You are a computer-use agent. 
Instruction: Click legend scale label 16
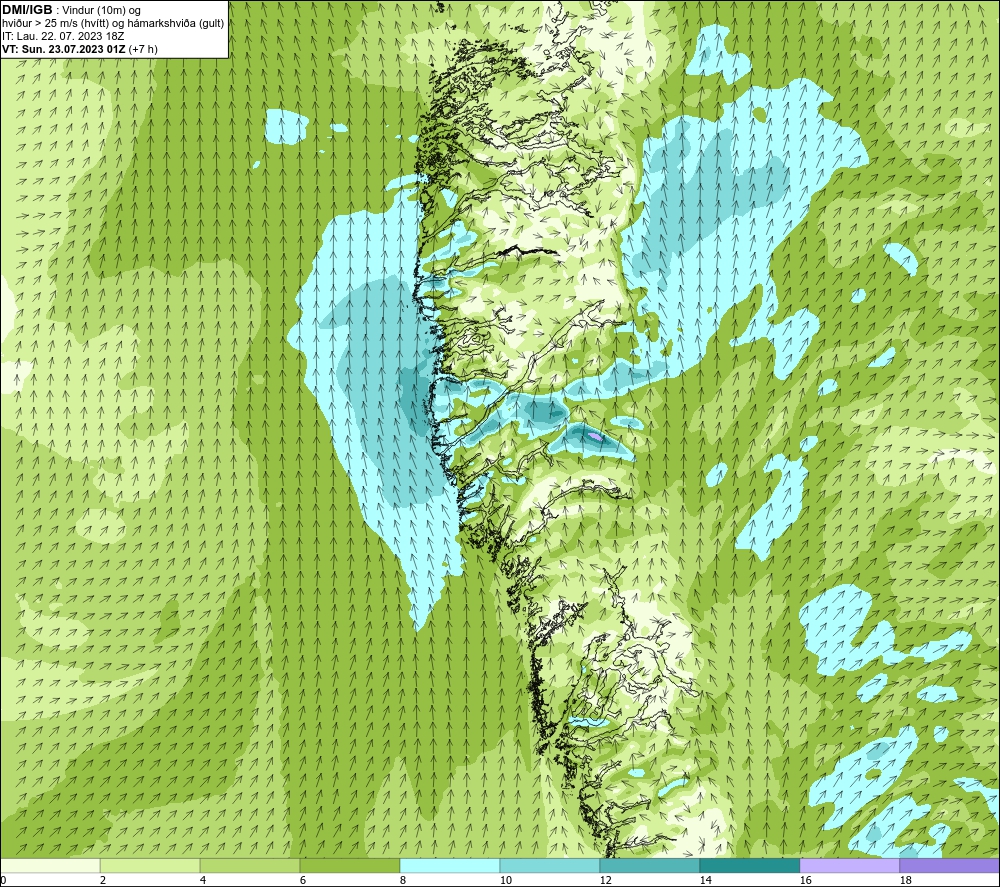[805, 881]
